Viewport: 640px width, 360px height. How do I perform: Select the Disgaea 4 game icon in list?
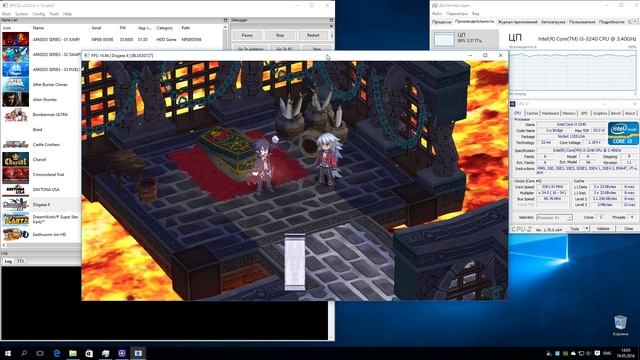pyautogui.click(x=16, y=204)
